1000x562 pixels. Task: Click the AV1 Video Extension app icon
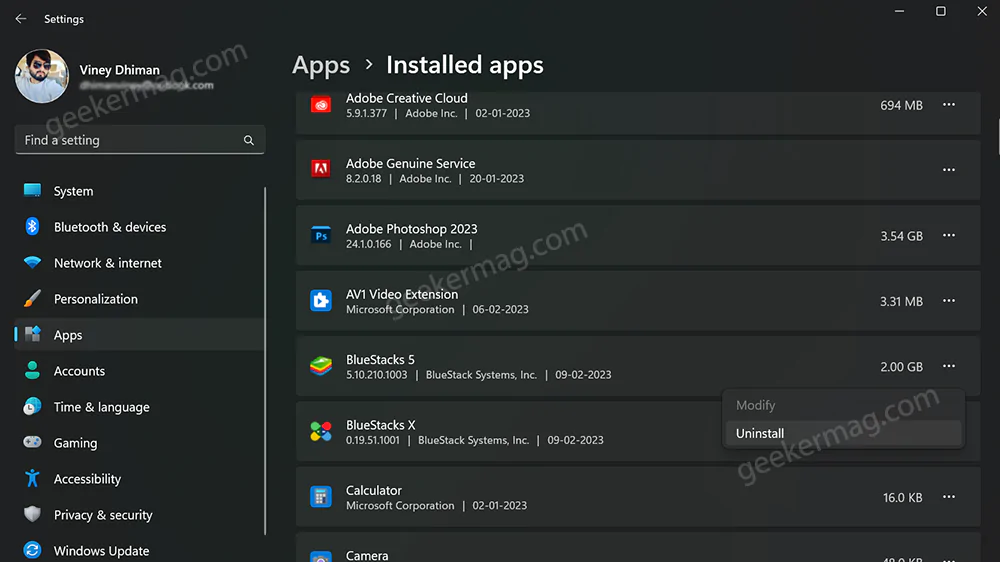point(321,300)
